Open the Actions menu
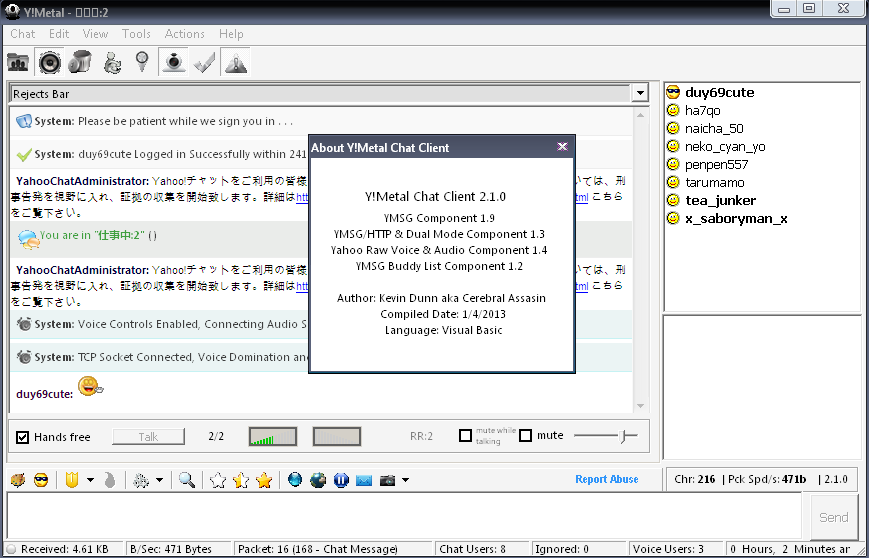This screenshot has height=558, width=869. [185, 34]
